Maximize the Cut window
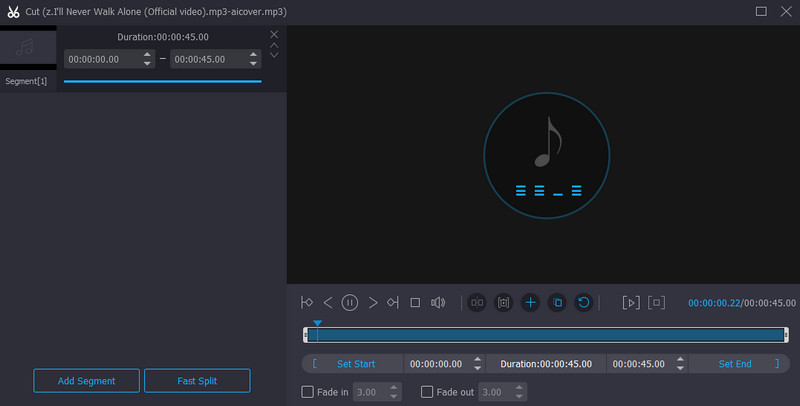The height and width of the screenshot is (406, 800). click(761, 11)
